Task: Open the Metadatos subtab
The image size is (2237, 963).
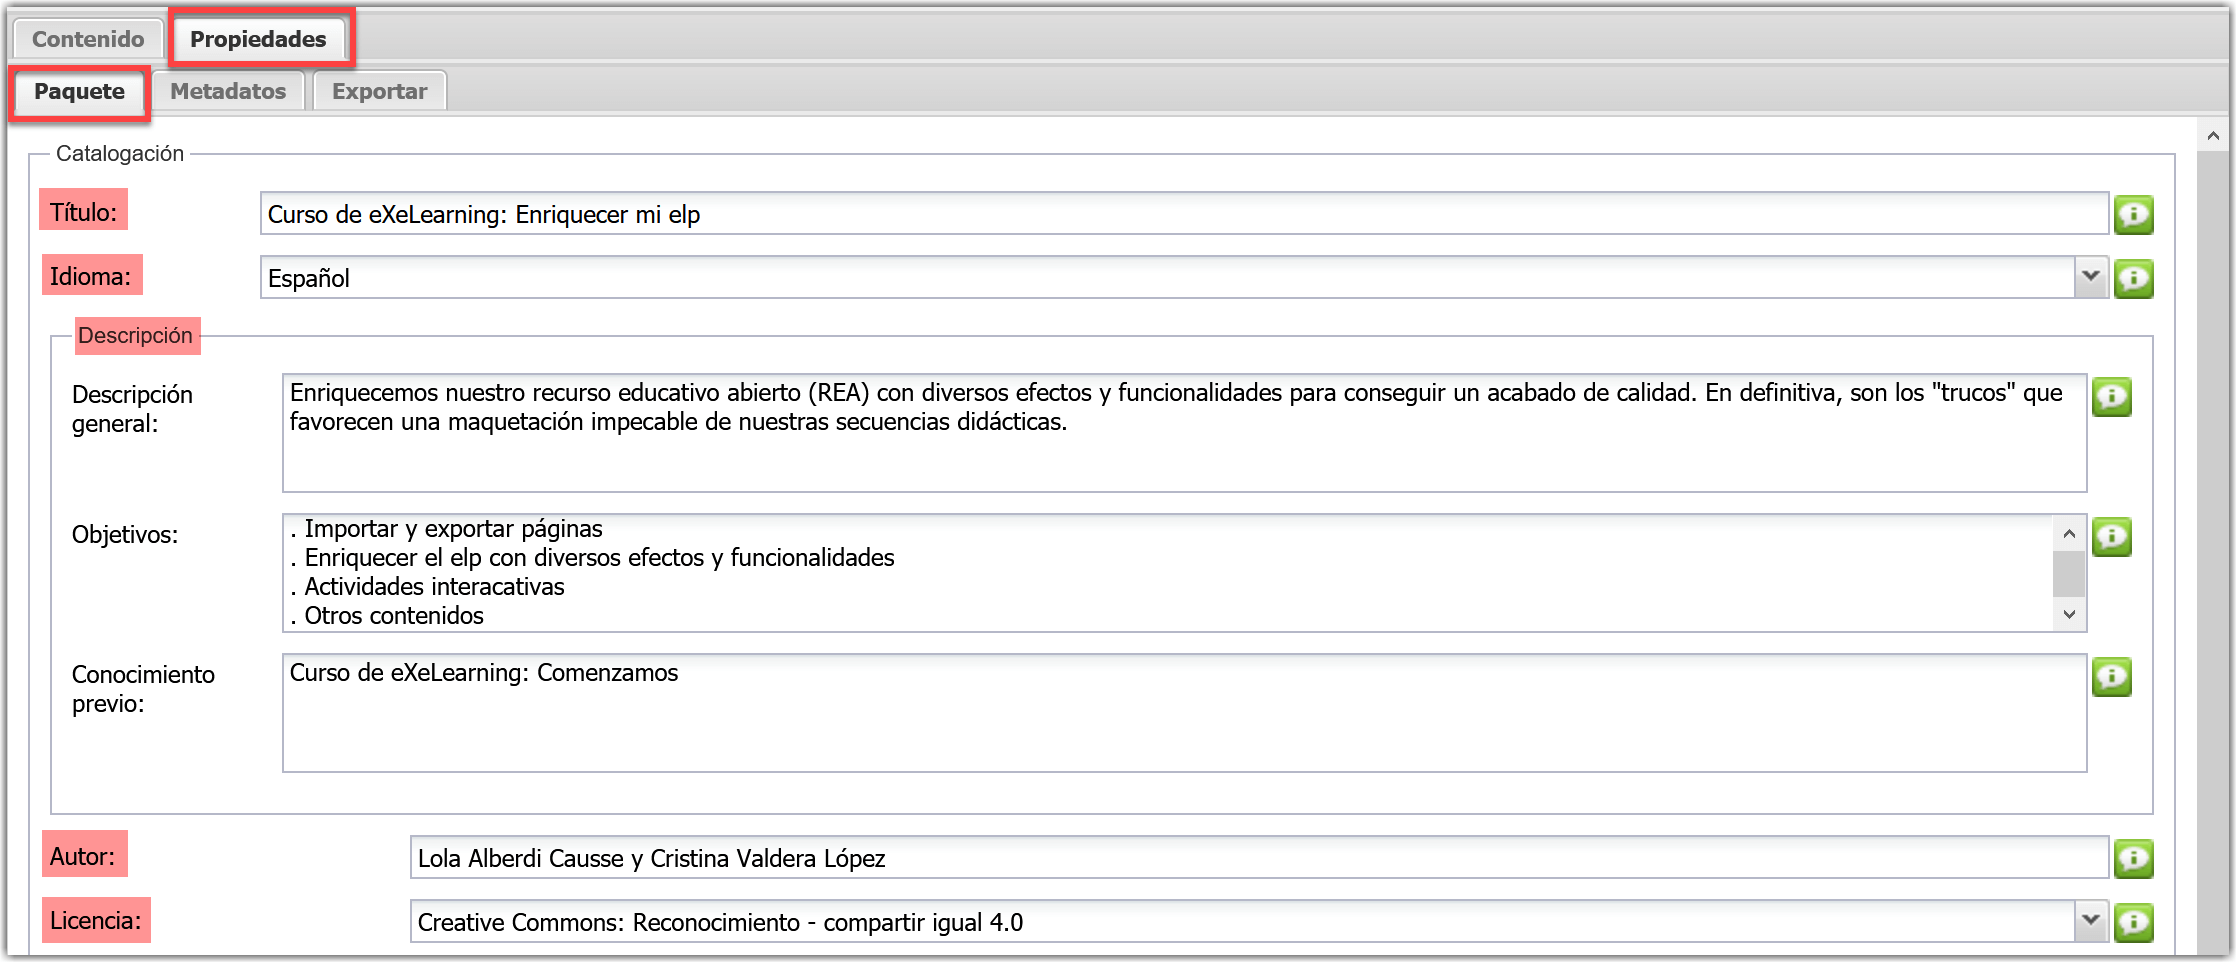Action: [x=228, y=91]
